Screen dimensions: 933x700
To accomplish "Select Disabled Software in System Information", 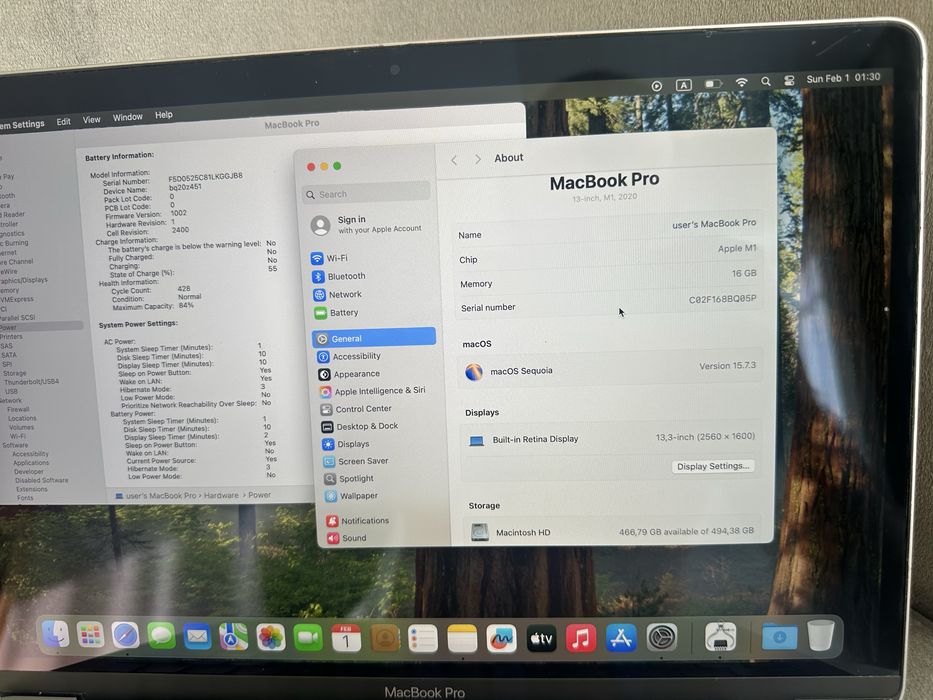I will tap(41, 480).
